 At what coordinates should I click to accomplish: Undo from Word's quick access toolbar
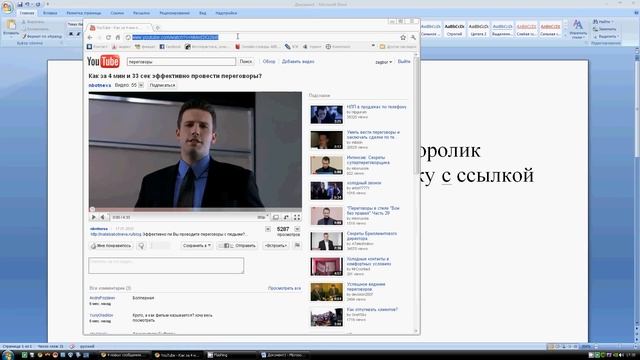tap(27, 4)
